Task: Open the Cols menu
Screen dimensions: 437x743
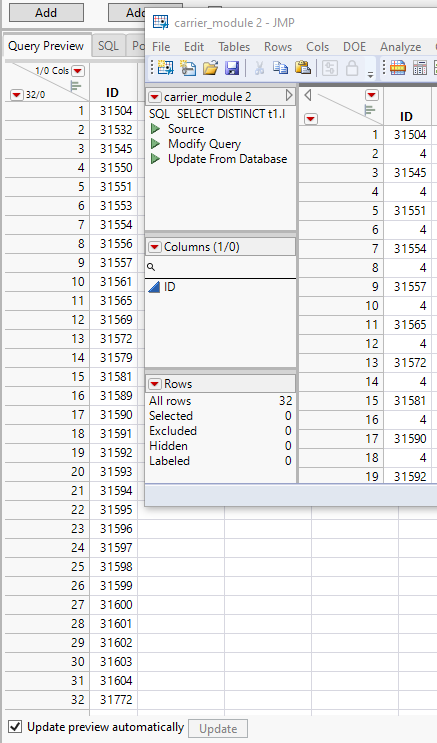Action: pyautogui.click(x=317, y=46)
